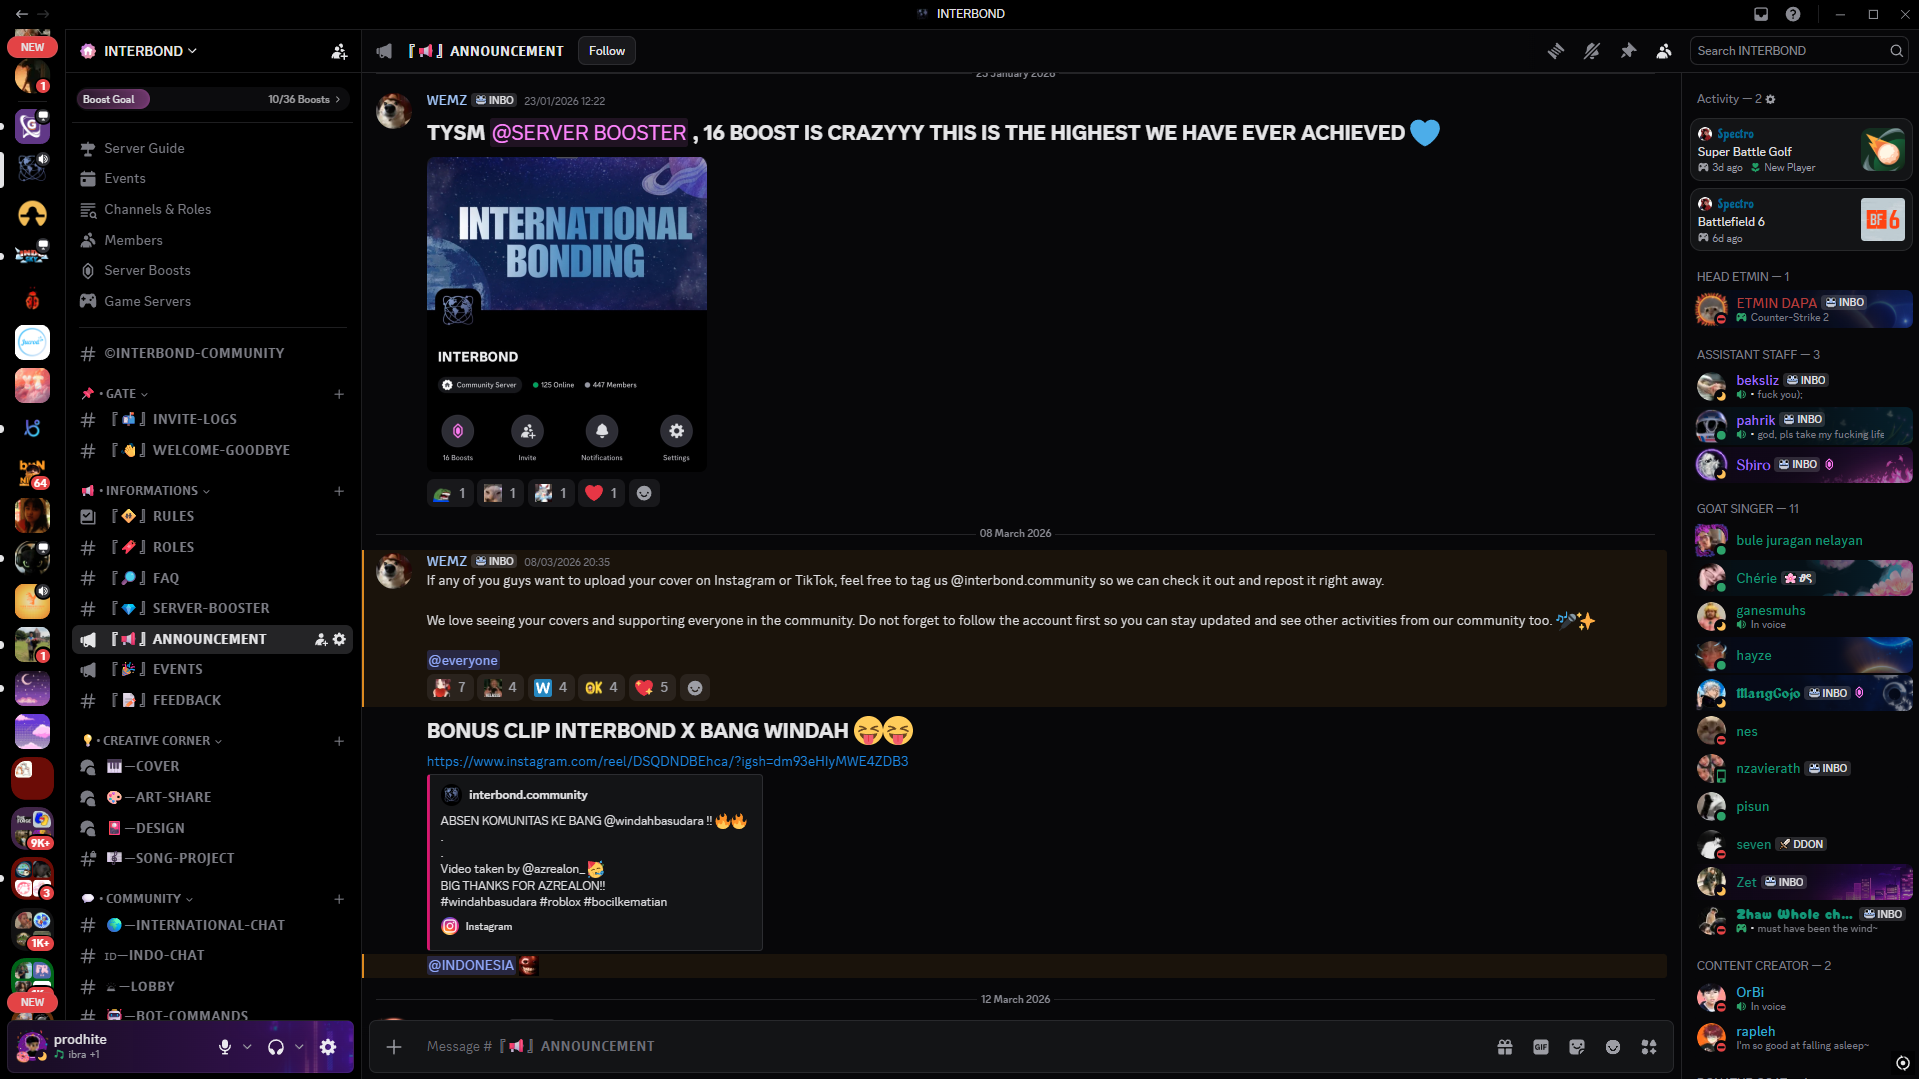Invite people via server header icon
Viewport: 1919px width, 1079px height.
point(339,51)
